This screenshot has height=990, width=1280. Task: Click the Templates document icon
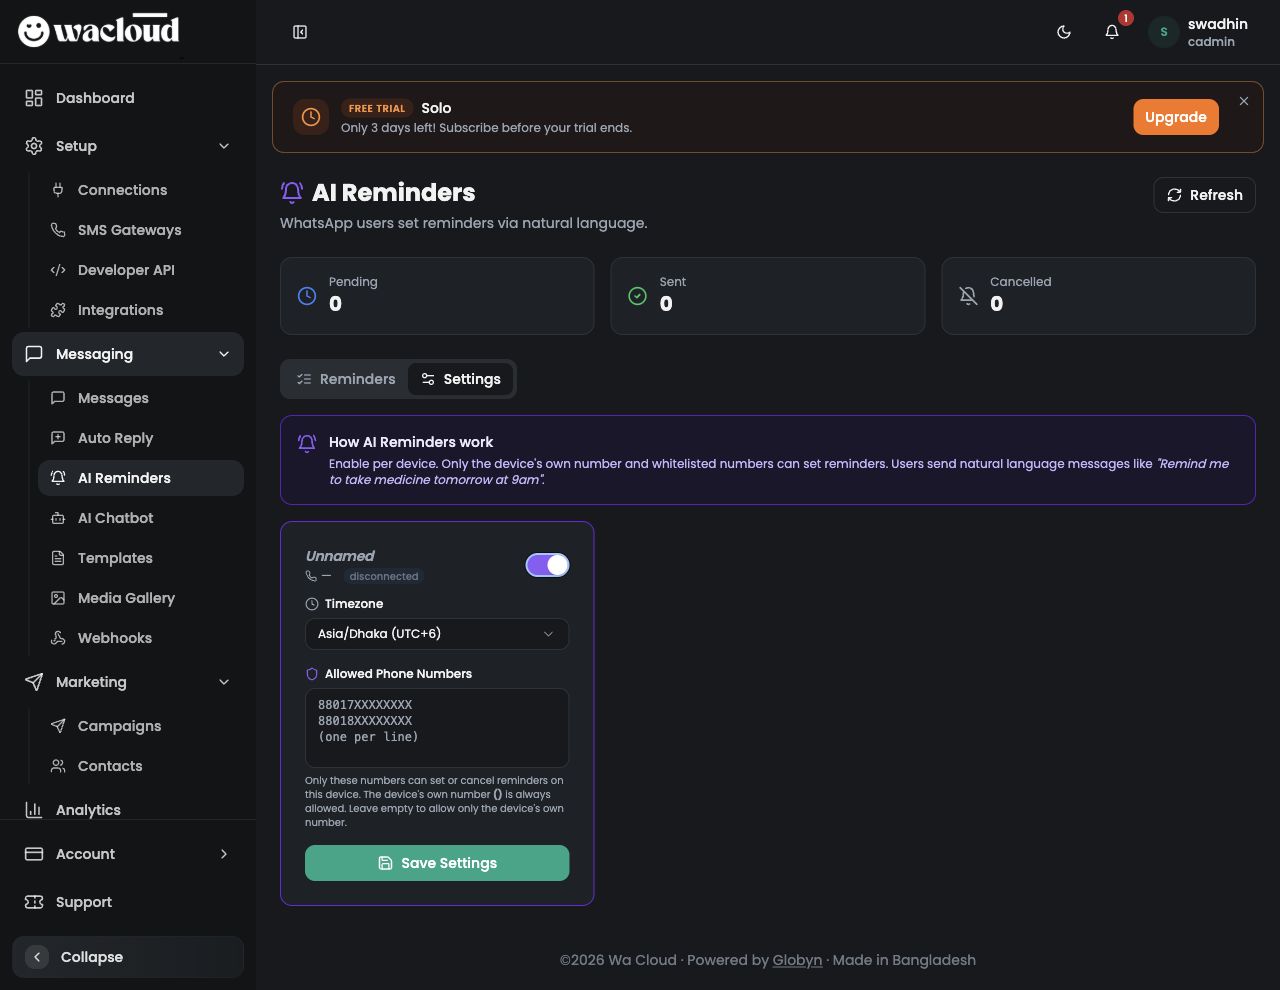[x=58, y=558]
